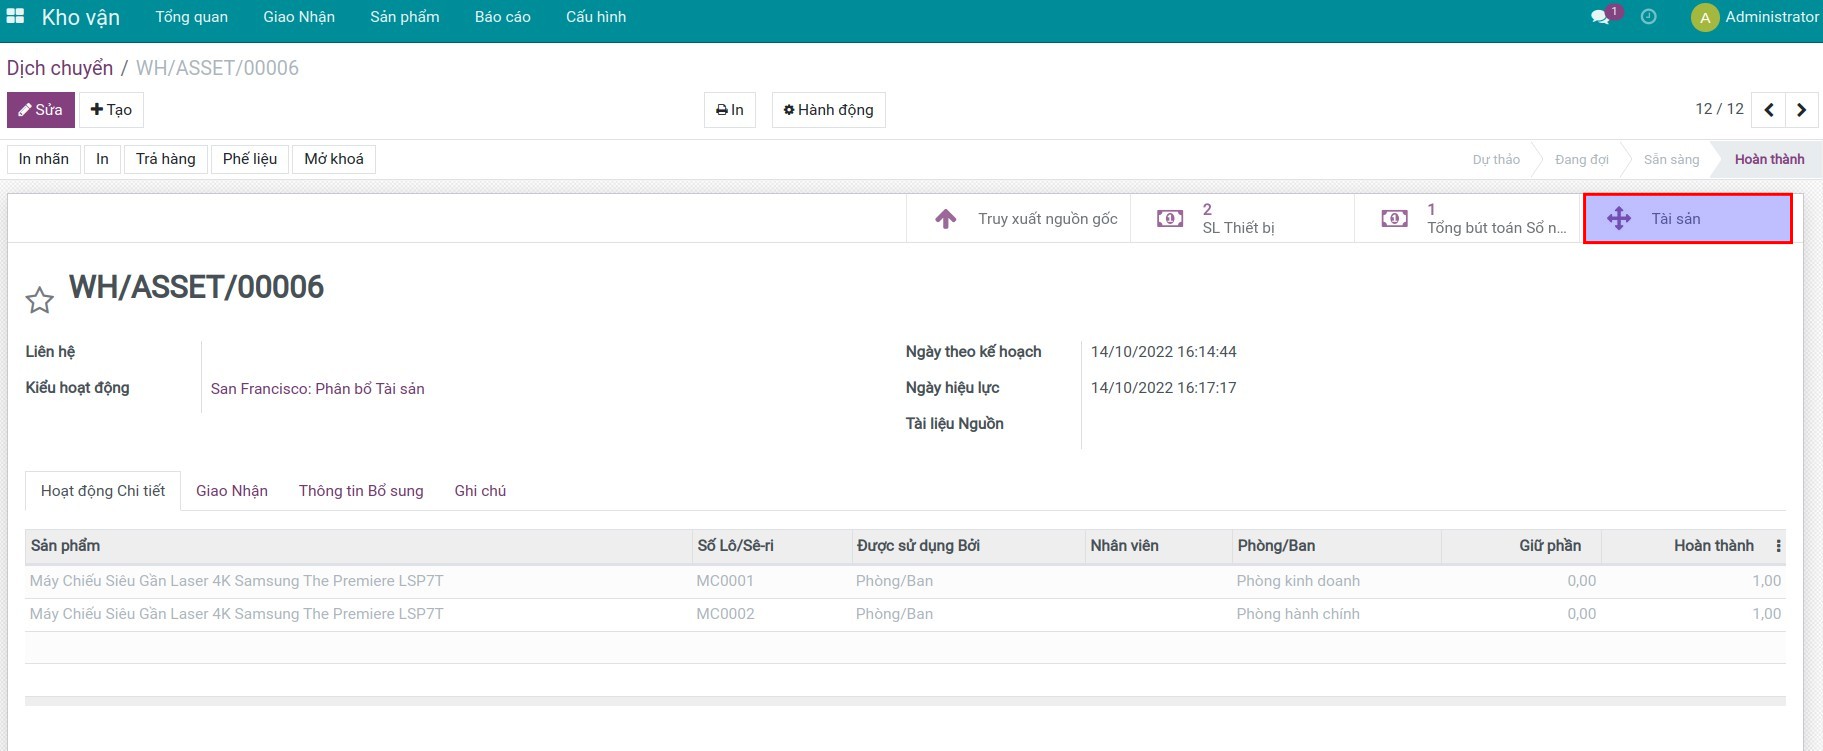The image size is (1823, 751).
Task: Open column options kebab icon in table
Action: click(1778, 546)
